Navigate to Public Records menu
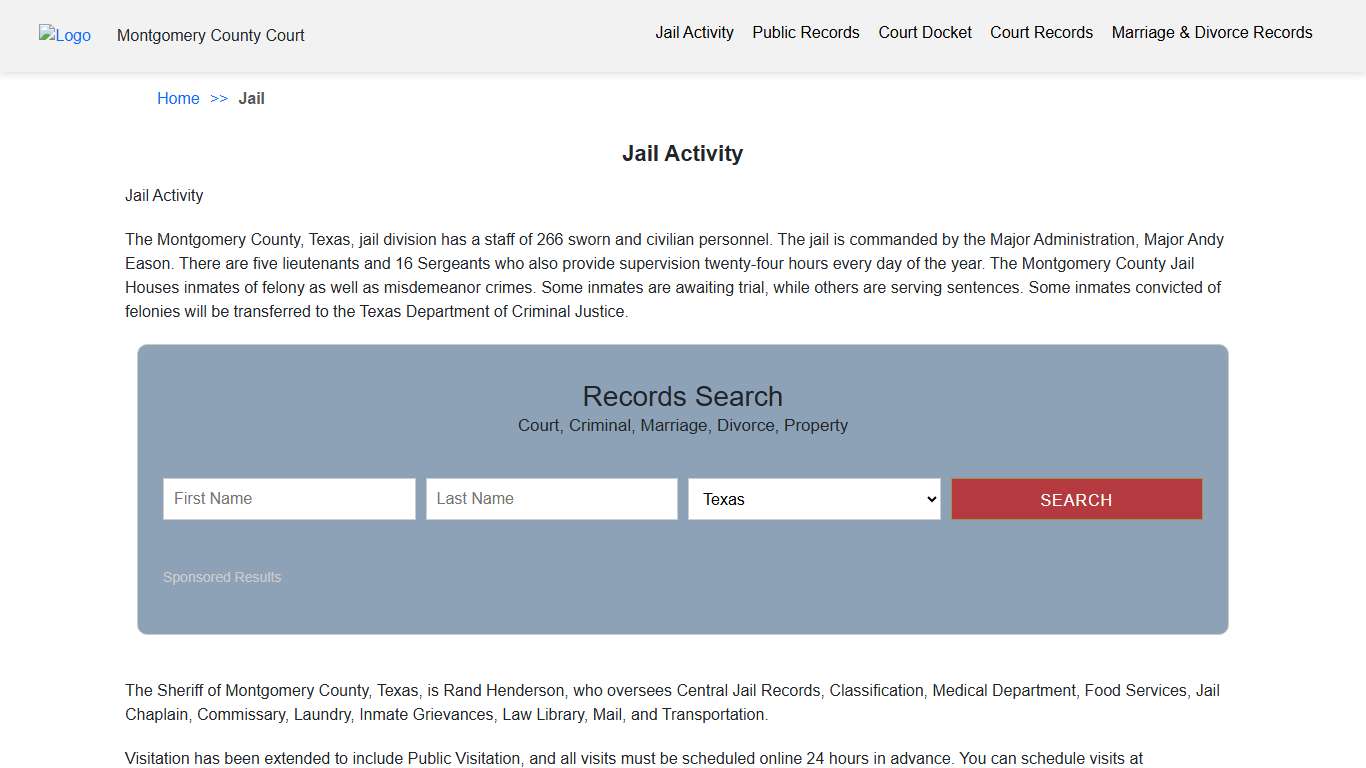Viewport: 1366px width, 768px height. pyautogui.click(x=805, y=32)
